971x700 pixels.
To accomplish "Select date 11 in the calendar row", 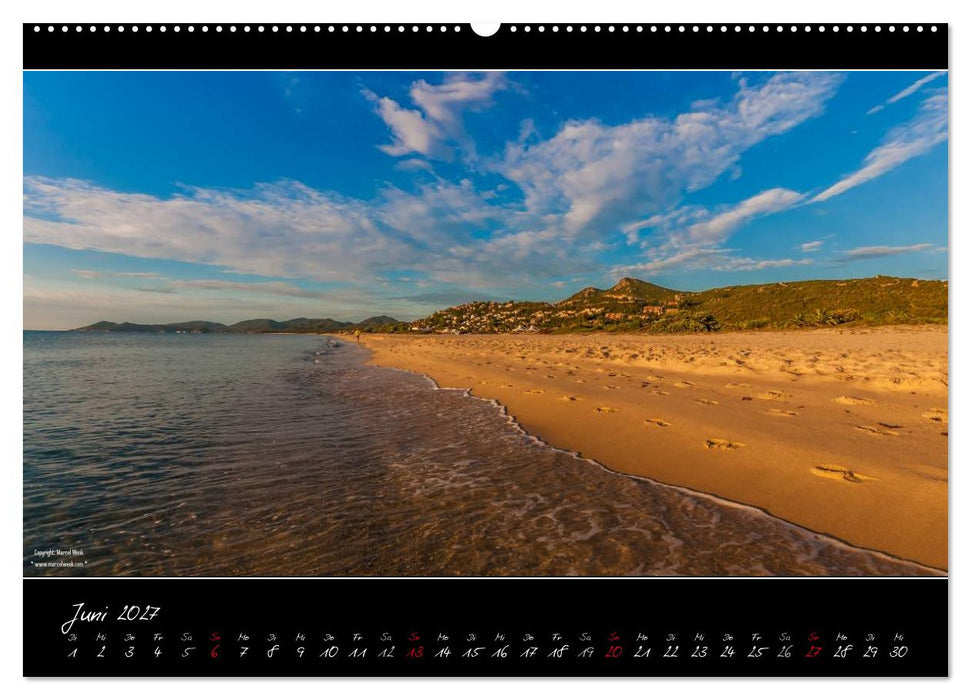I will pos(357,652).
